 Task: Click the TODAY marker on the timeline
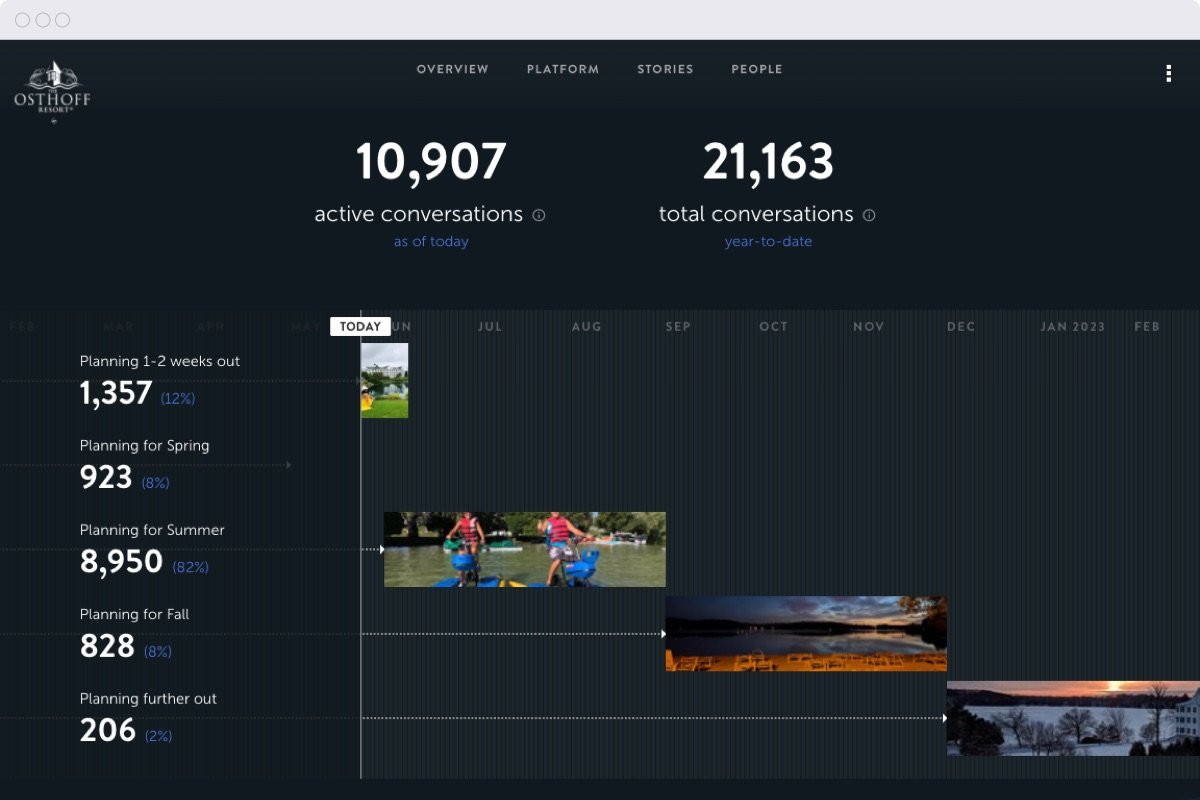click(360, 326)
